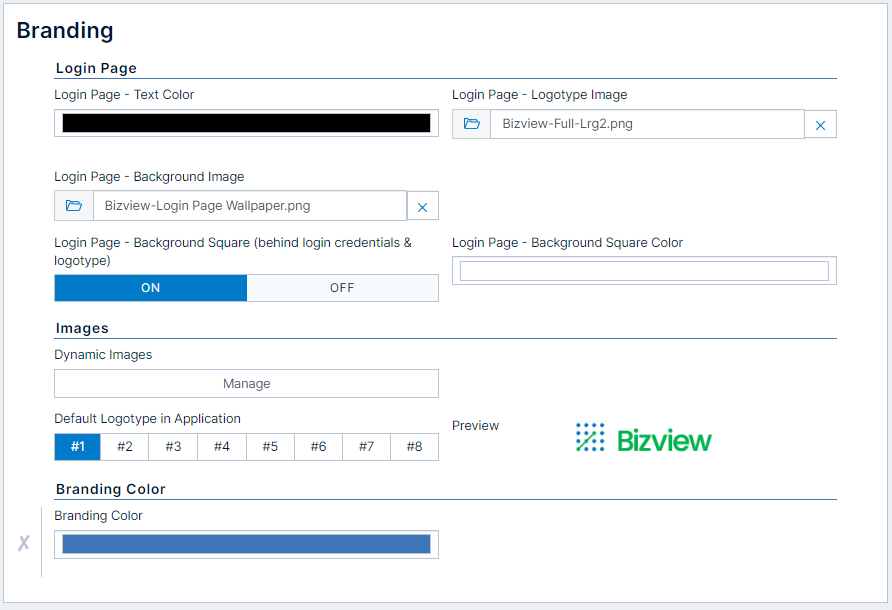Click the Bizview logo preview
This screenshot has height=610, width=892.
(643, 437)
